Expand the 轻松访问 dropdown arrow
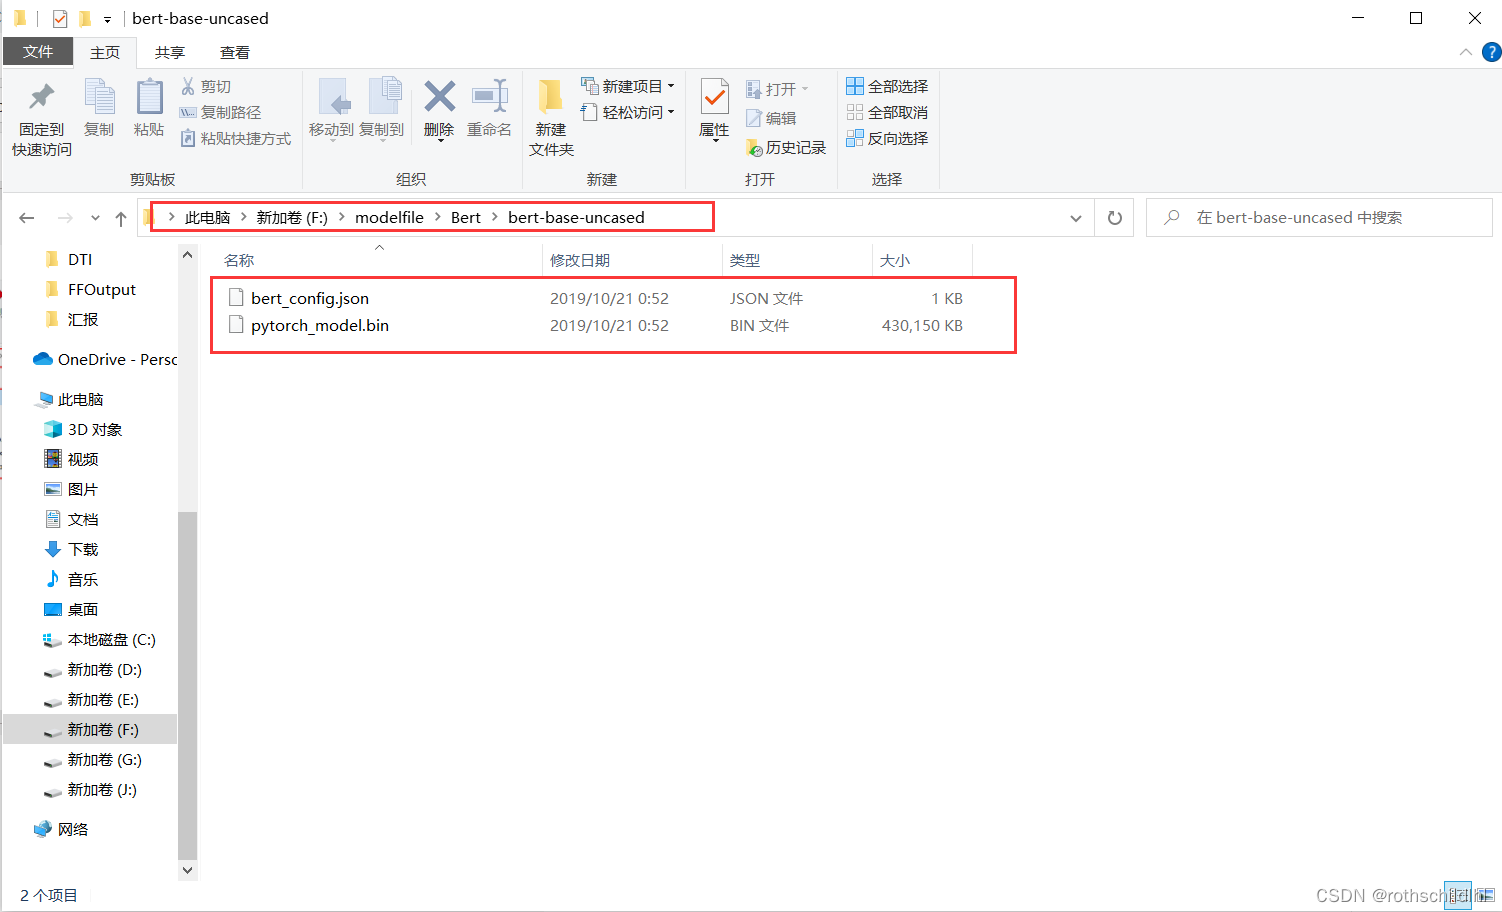Screen dimensions: 1502x912 pyautogui.click(x=671, y=112)
